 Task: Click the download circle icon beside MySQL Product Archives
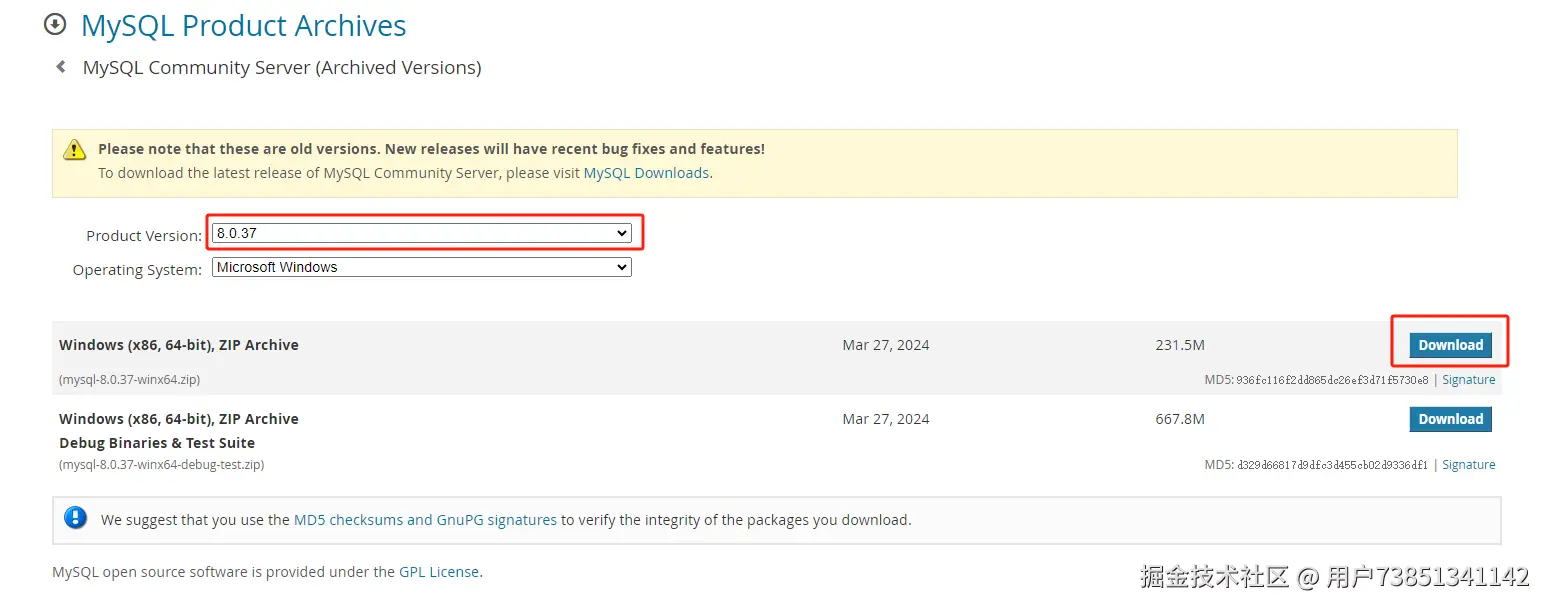point(55,24)
